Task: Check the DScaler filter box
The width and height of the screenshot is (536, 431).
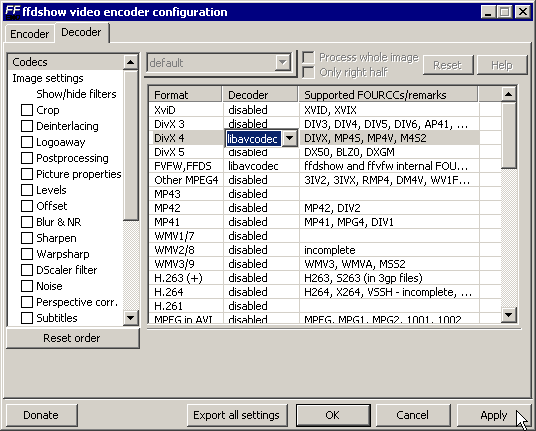Action: (x=27, y=270)
